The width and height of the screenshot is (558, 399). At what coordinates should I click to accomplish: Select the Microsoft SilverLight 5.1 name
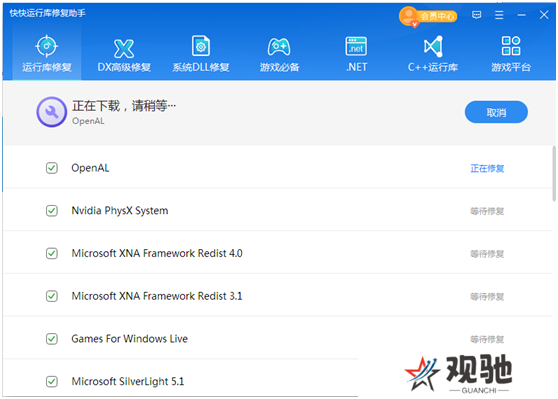coord(128,382)
